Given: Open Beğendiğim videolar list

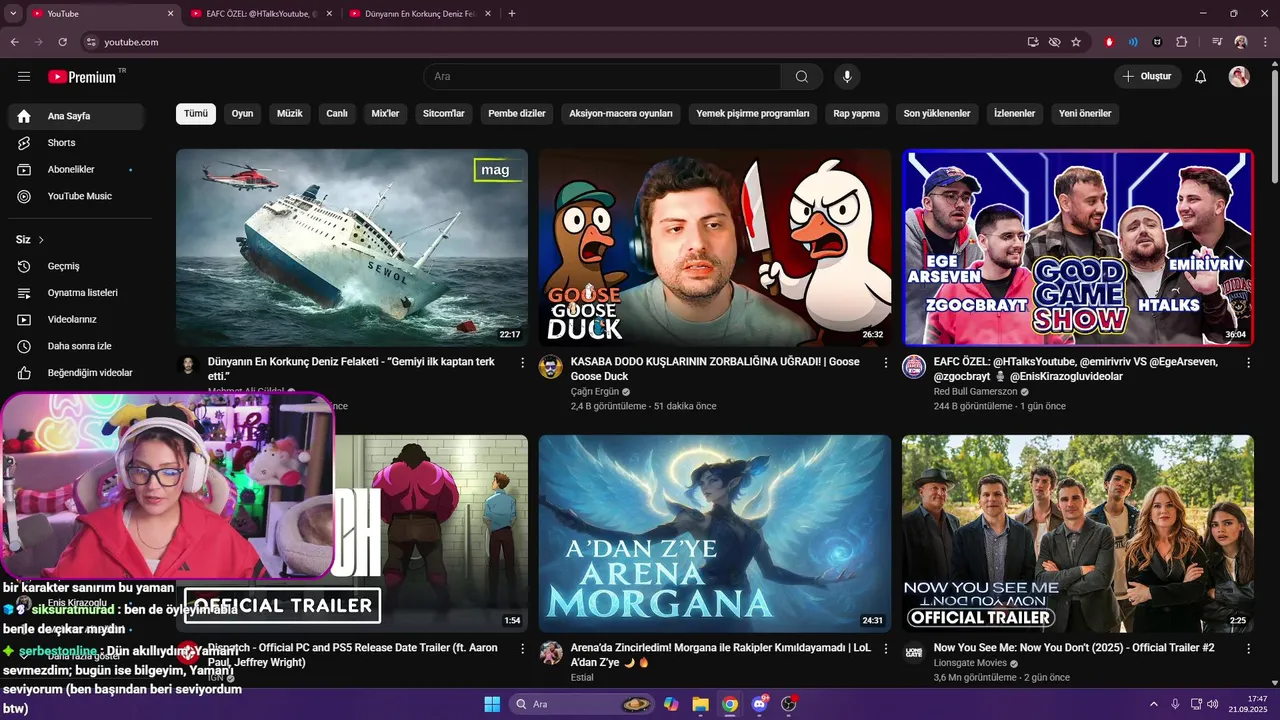Looking at the screenshot, I should coord(76,373).
